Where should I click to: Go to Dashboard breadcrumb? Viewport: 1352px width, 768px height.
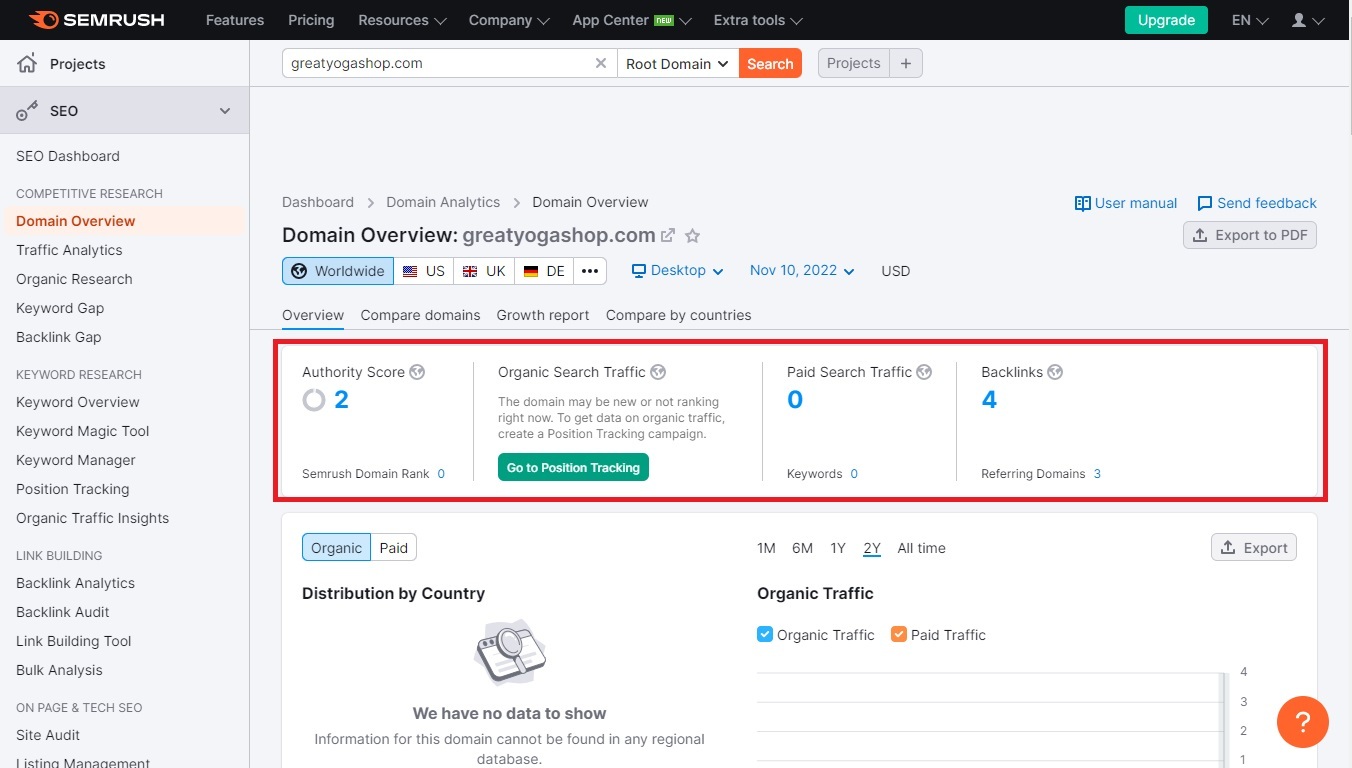point(318,202)
